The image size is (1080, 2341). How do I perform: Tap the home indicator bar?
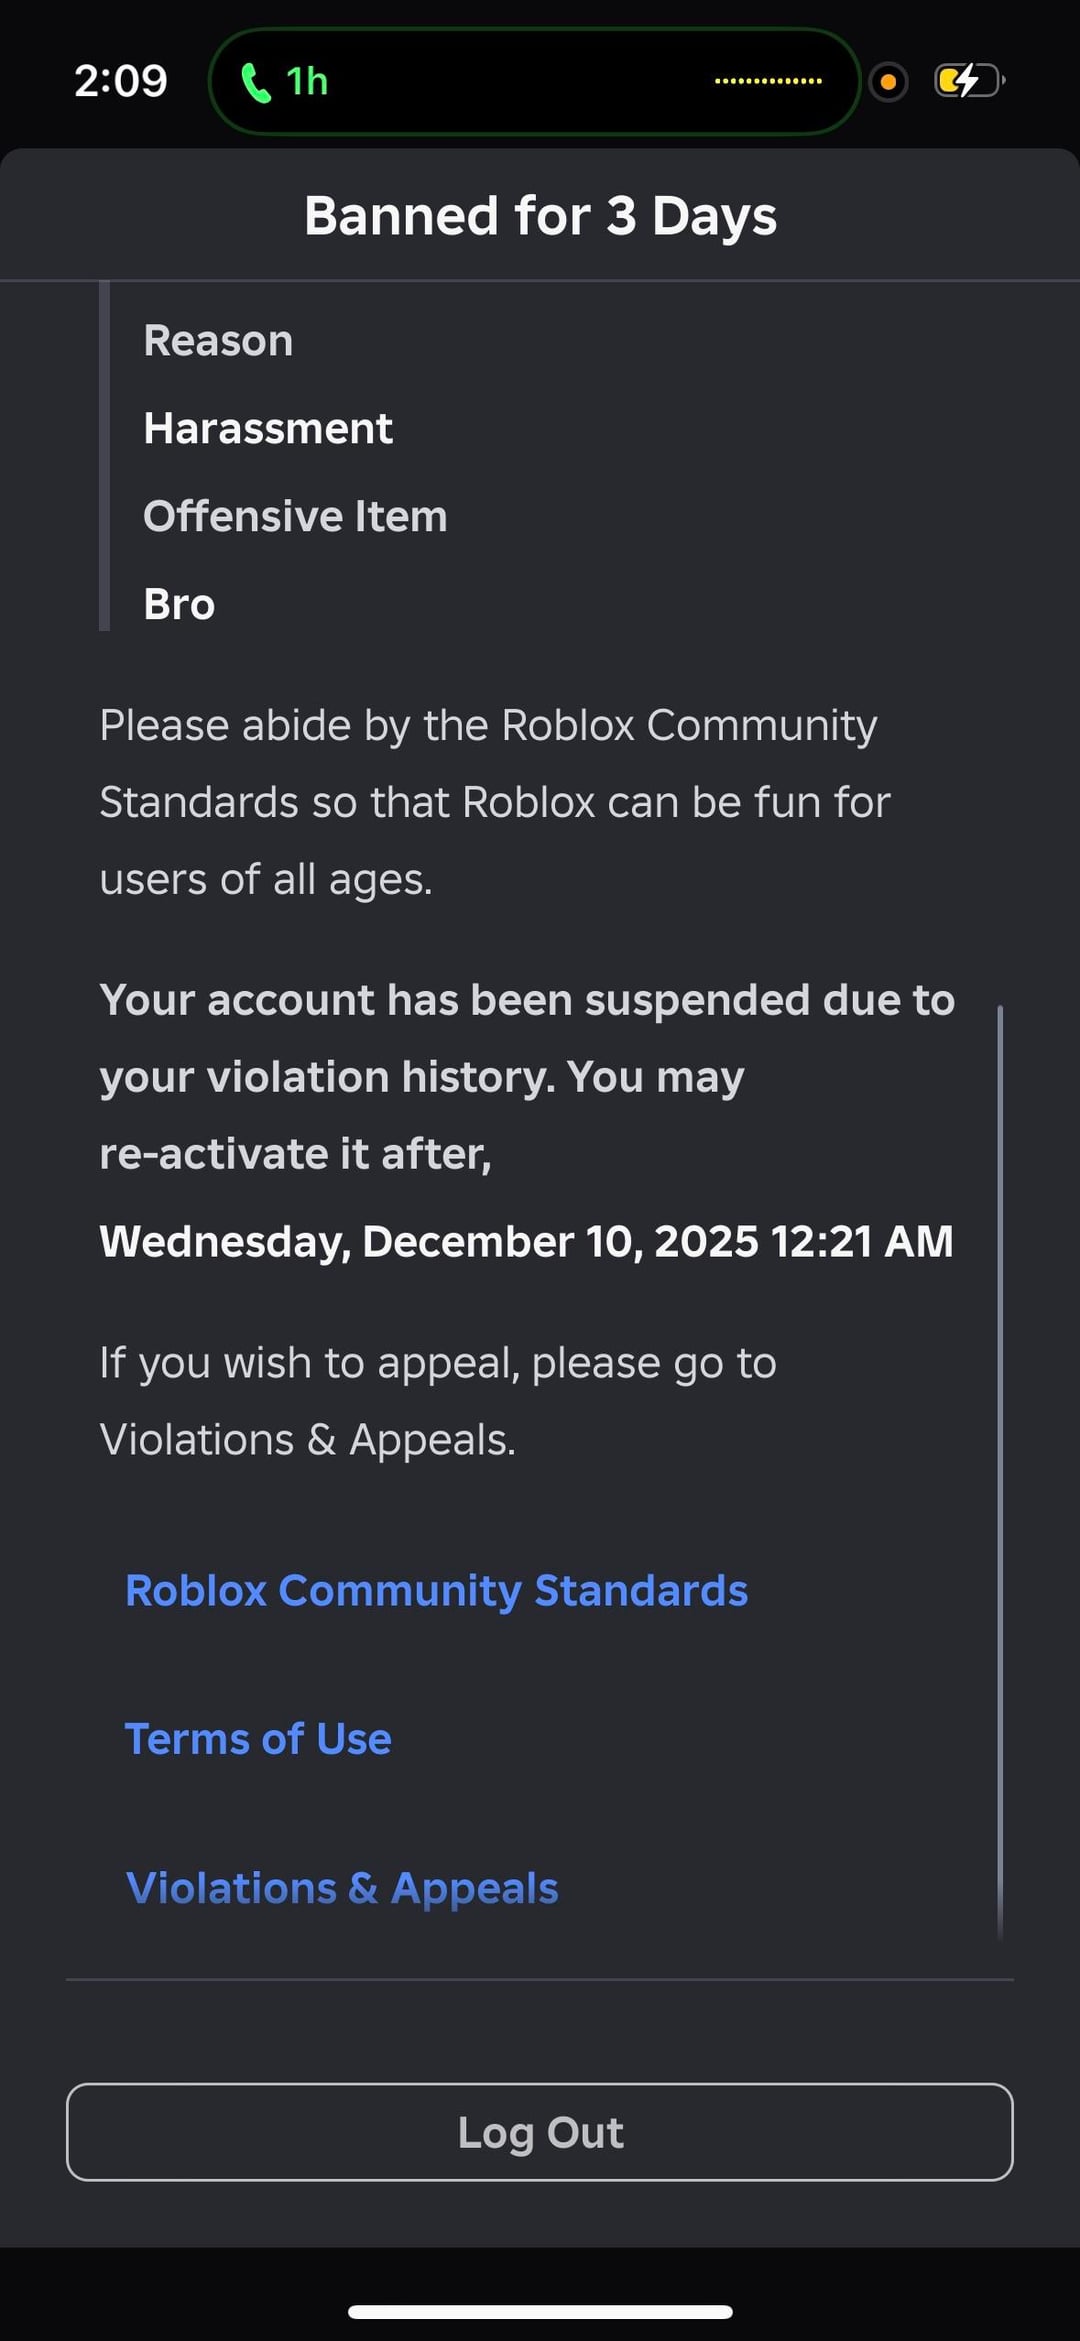pos(540,2311)
